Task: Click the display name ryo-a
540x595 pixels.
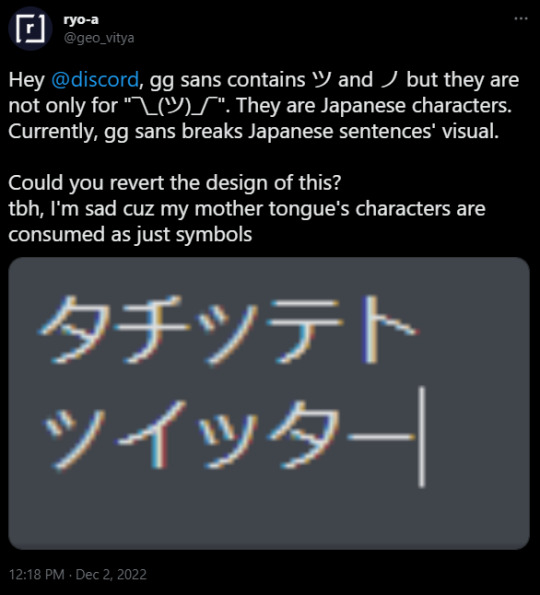Action: 81,19
